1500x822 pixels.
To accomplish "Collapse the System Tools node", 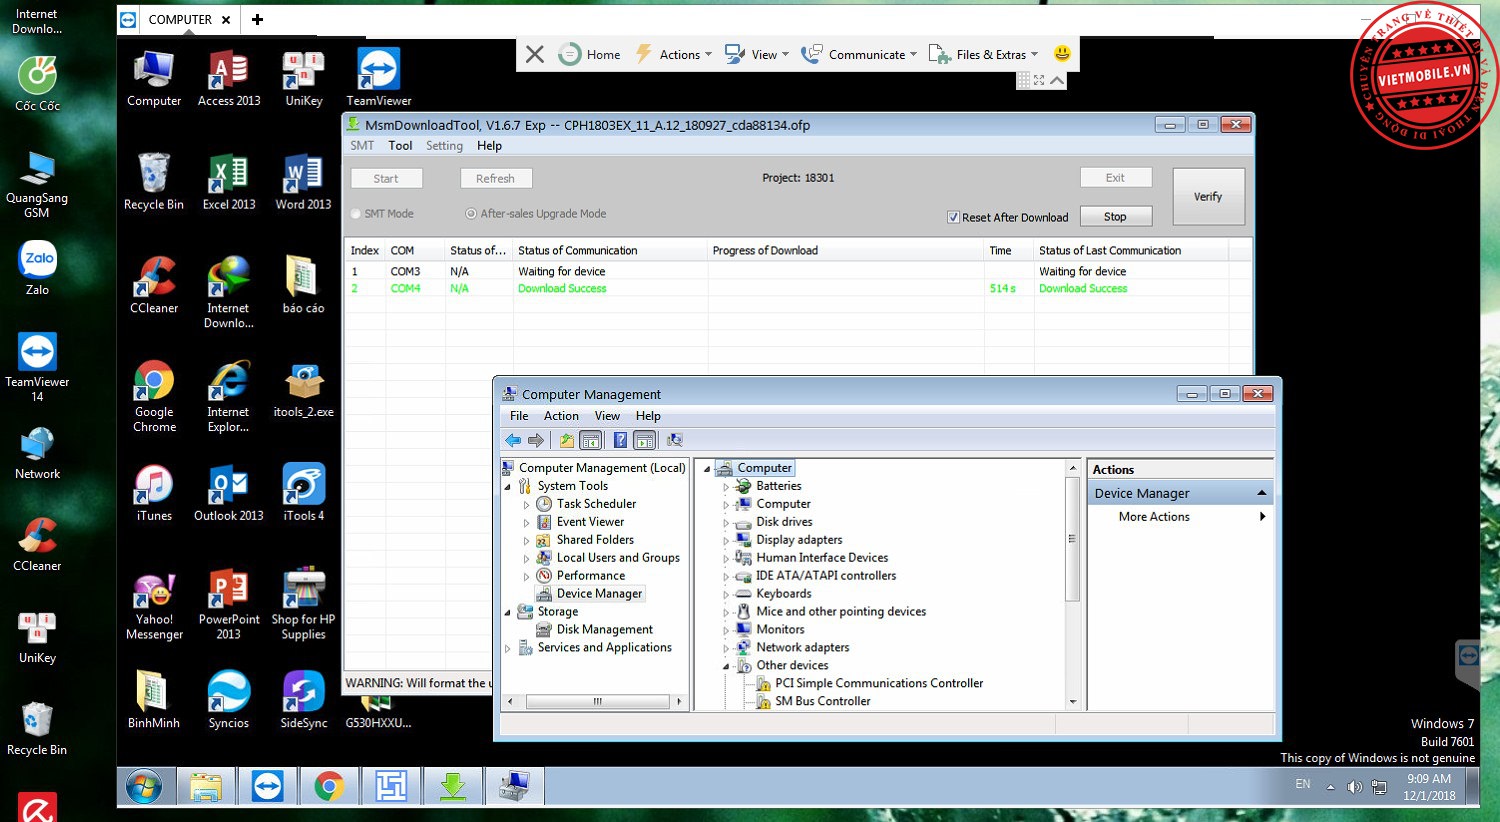I will click(x=508, y=486).
